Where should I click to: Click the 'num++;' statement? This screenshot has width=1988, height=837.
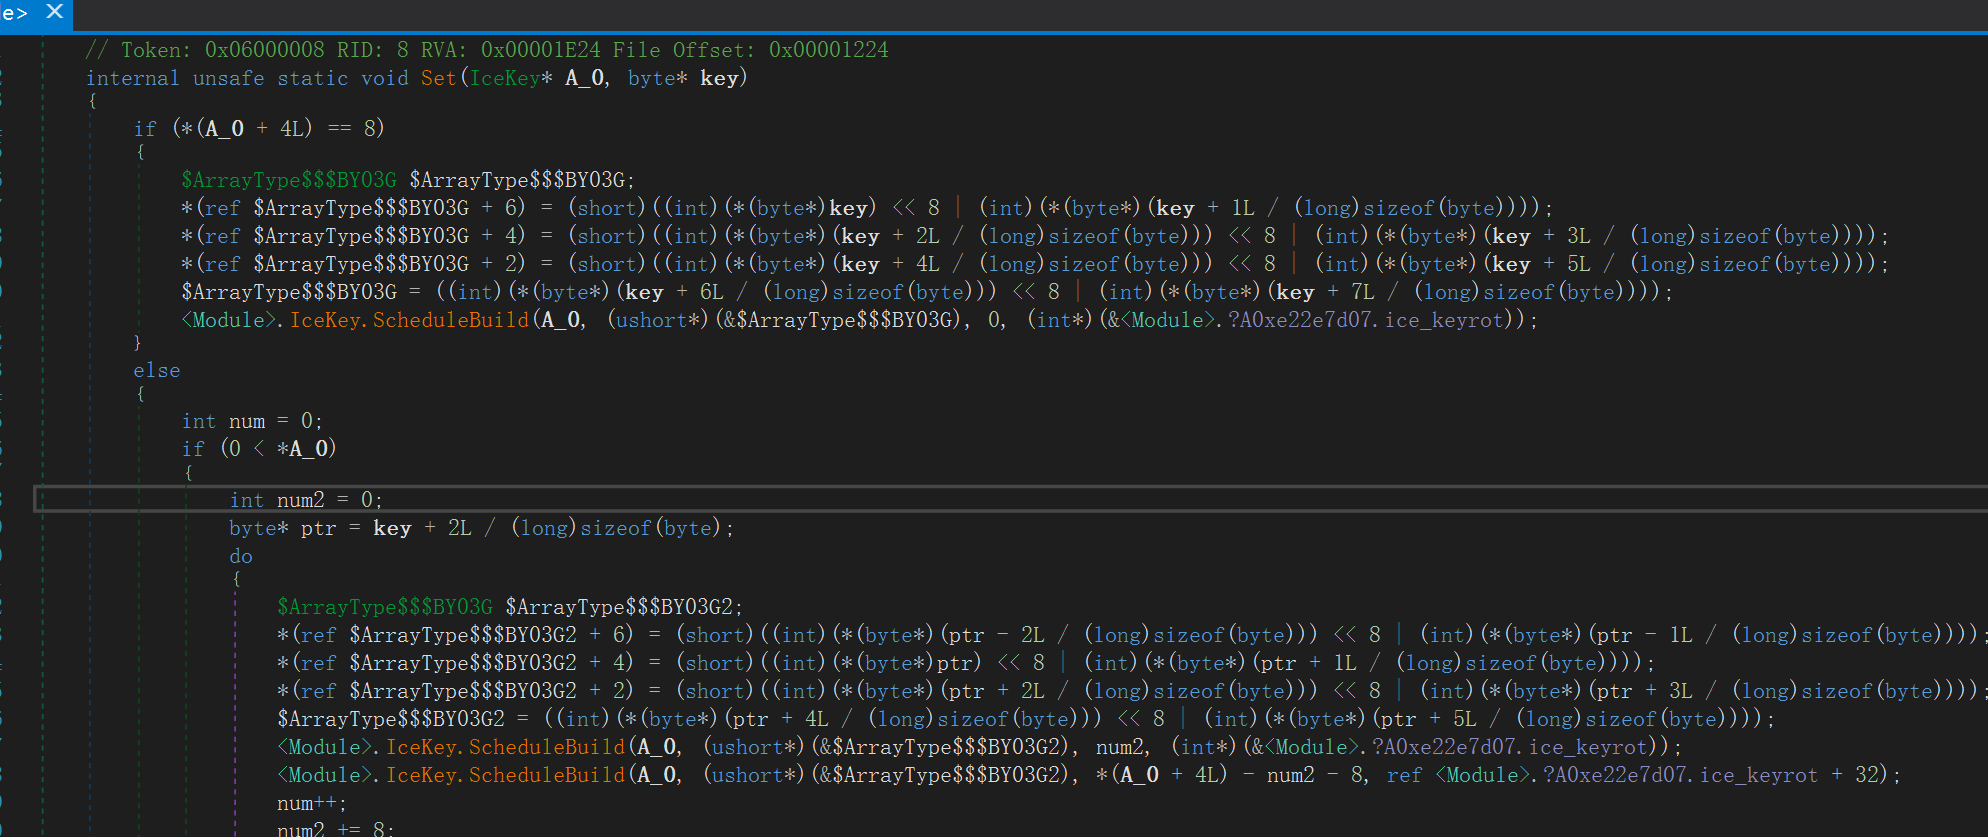(311, 803)
